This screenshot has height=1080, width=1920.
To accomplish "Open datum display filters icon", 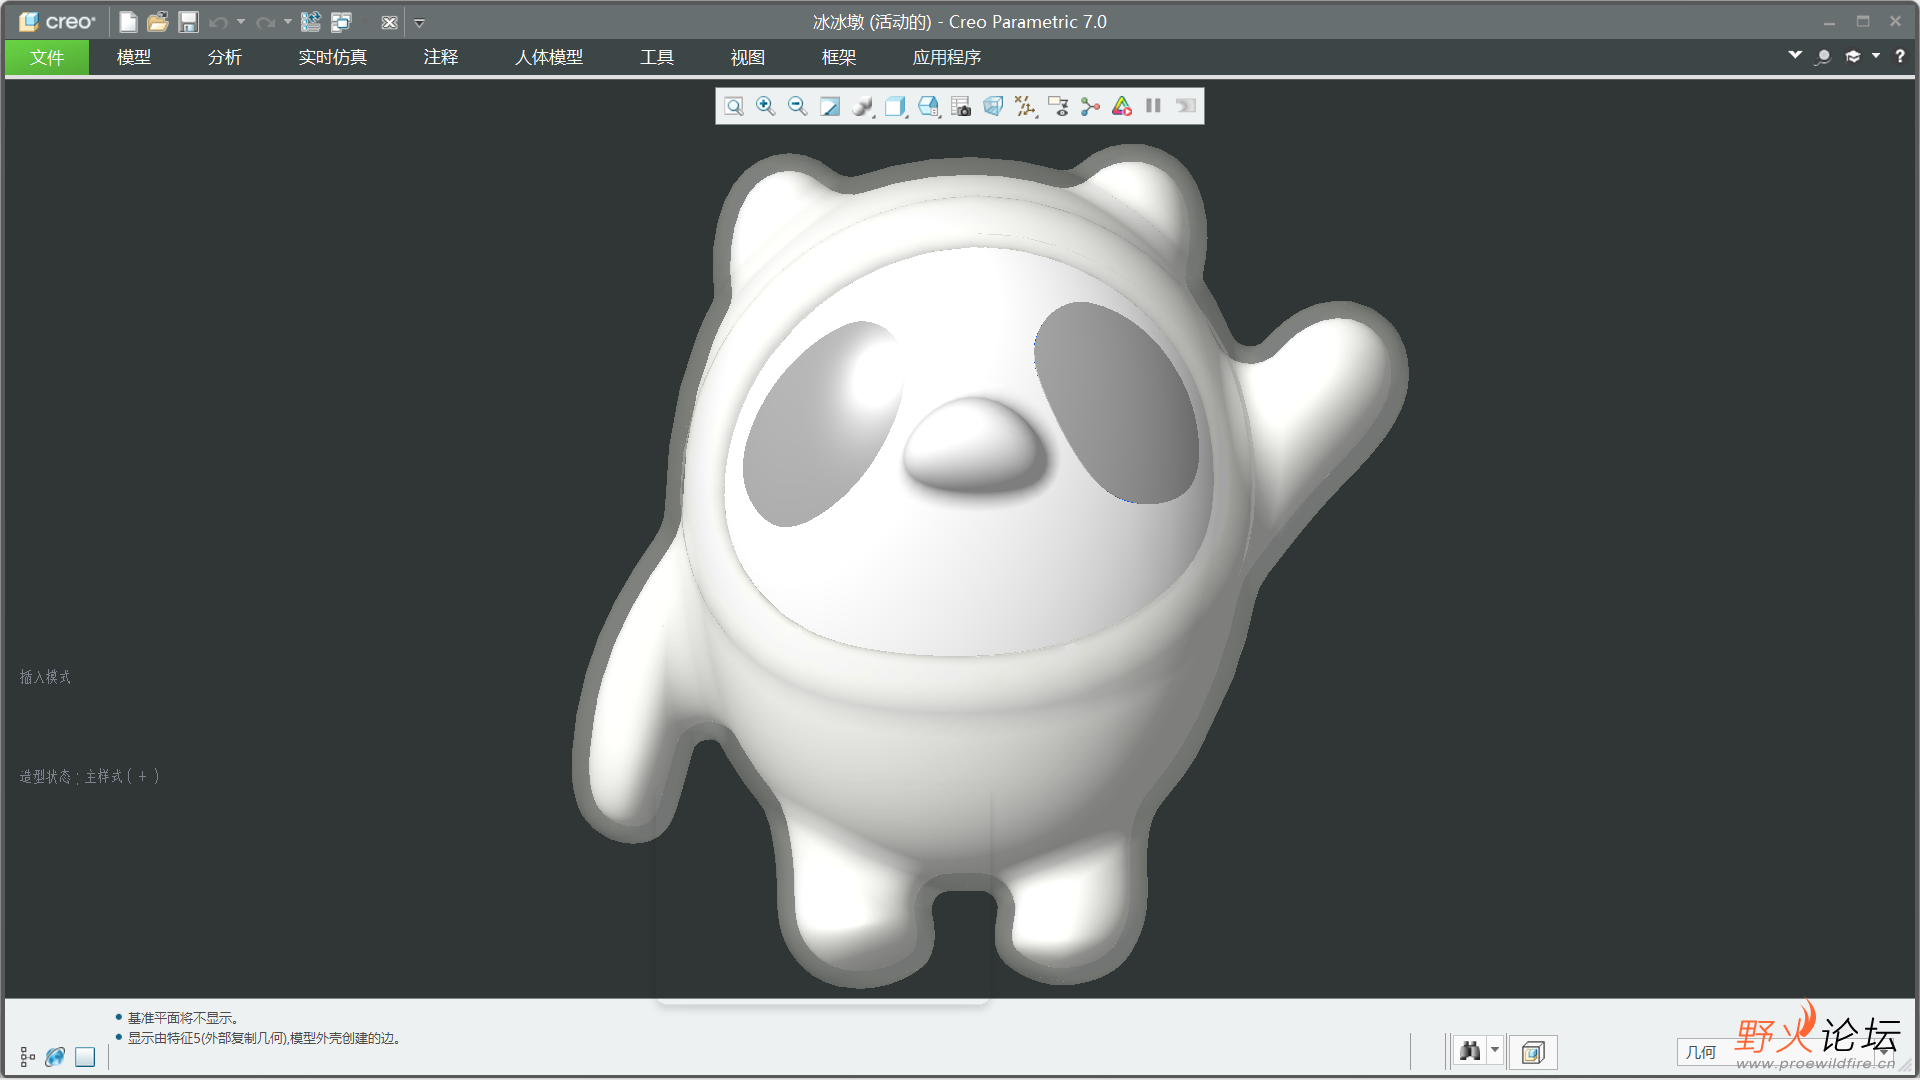I will coord(1026,106).
